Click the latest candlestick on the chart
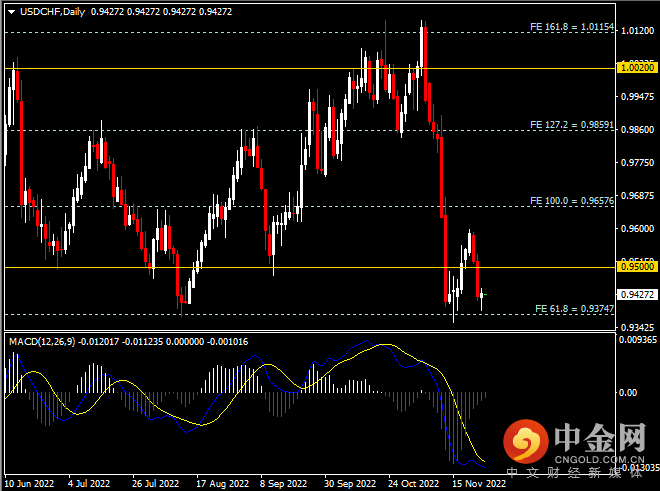 click(484, 296)
